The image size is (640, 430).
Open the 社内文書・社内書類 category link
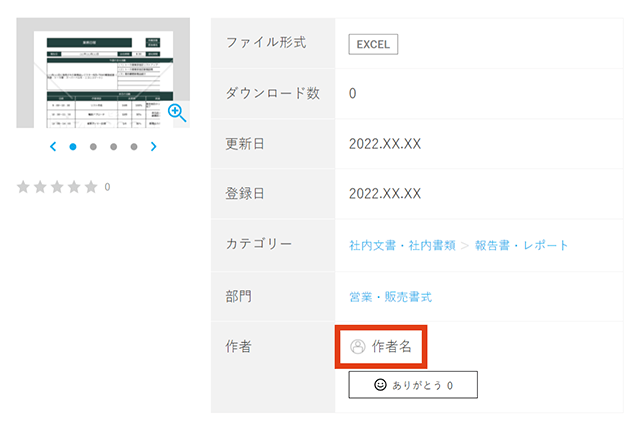click(x=402, y=245)
